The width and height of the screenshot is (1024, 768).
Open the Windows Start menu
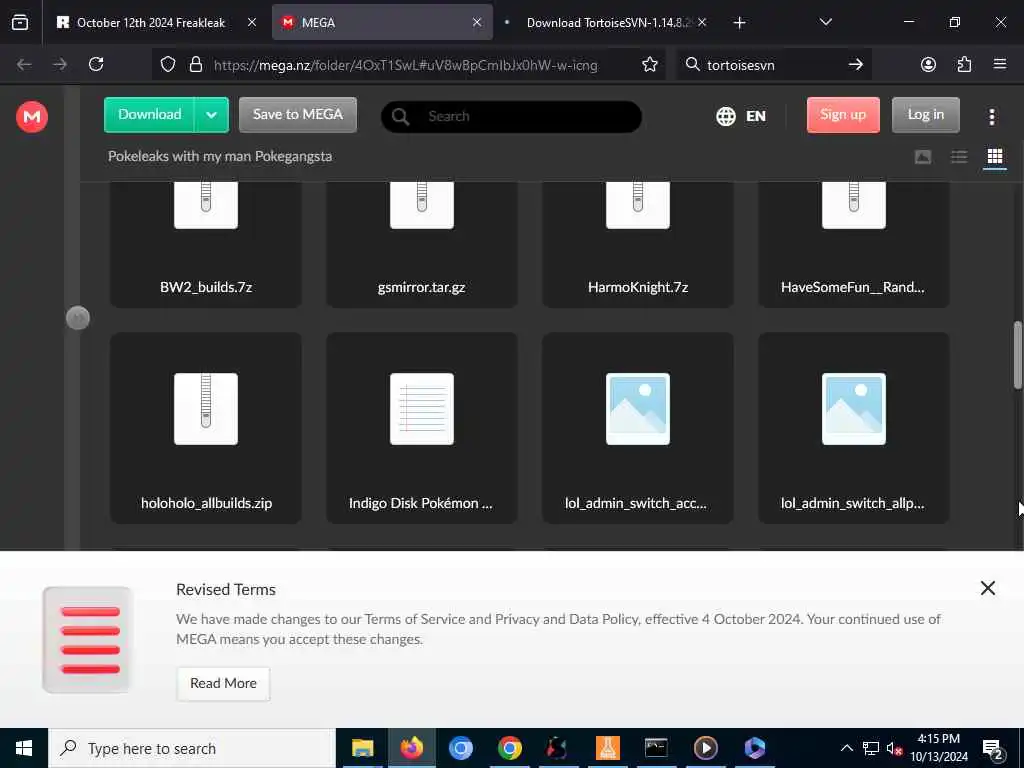pos(24,748)
